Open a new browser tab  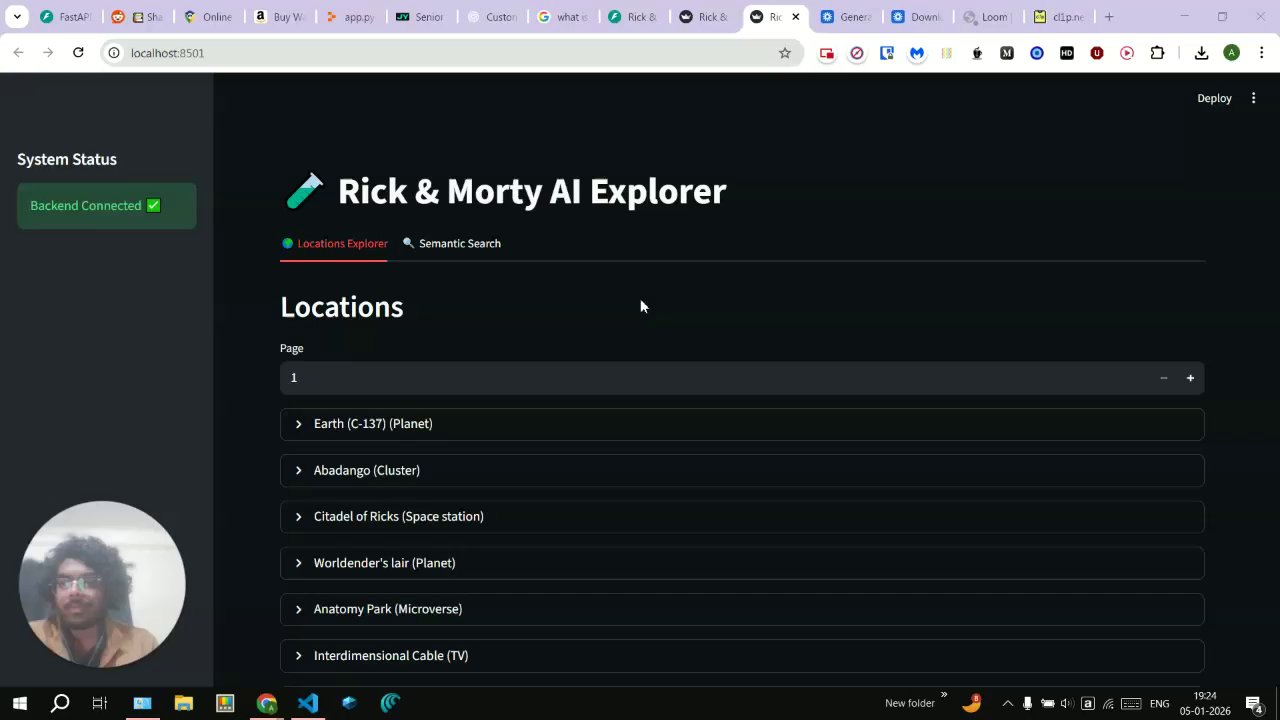[1109, 17]
